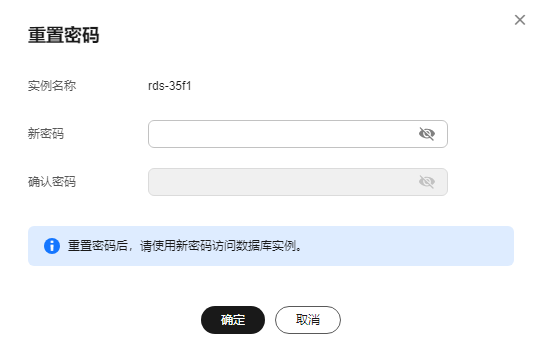
Task: Click the notice text 重置密码后，请使用新密码访问数据库实例
Action: pyautogui.click(x=185, y=246)
